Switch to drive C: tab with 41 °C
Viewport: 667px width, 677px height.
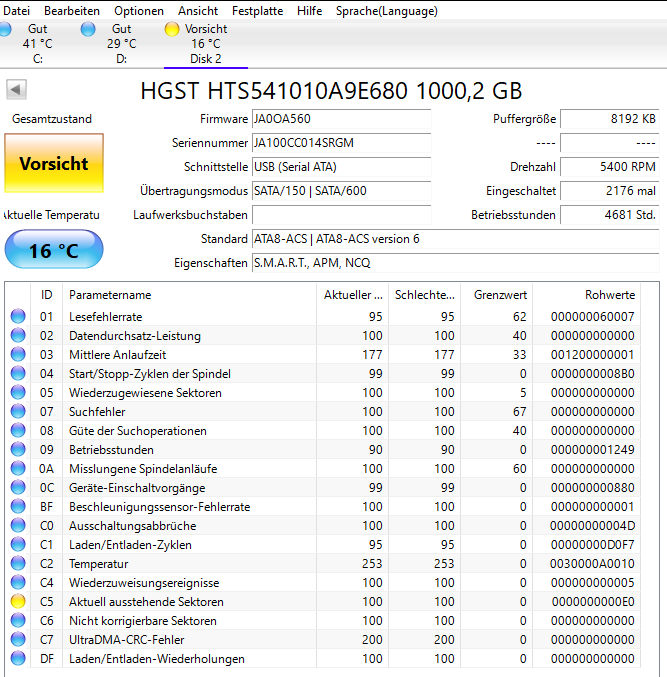click(38, 44)
